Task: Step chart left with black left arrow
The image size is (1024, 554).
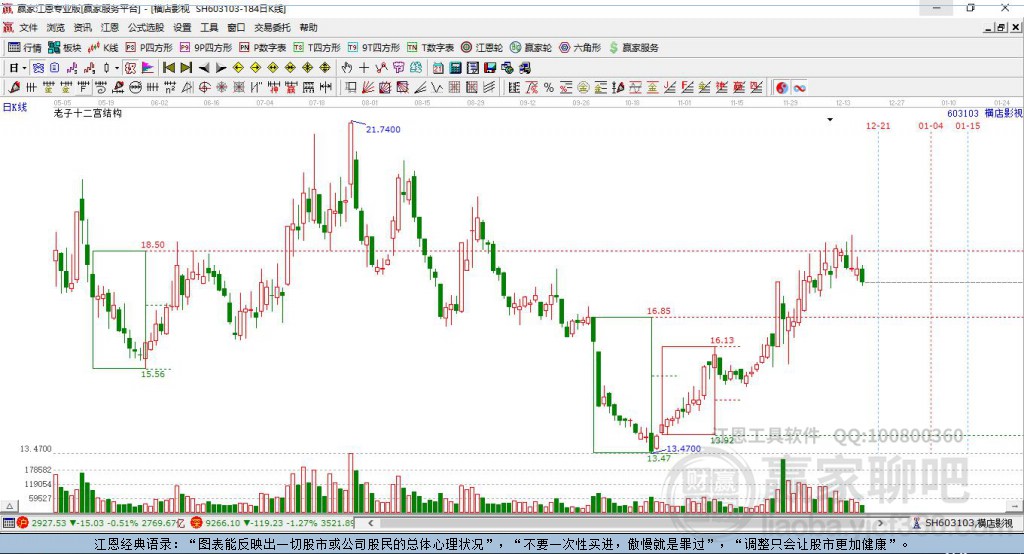Action: click(204, 67)
